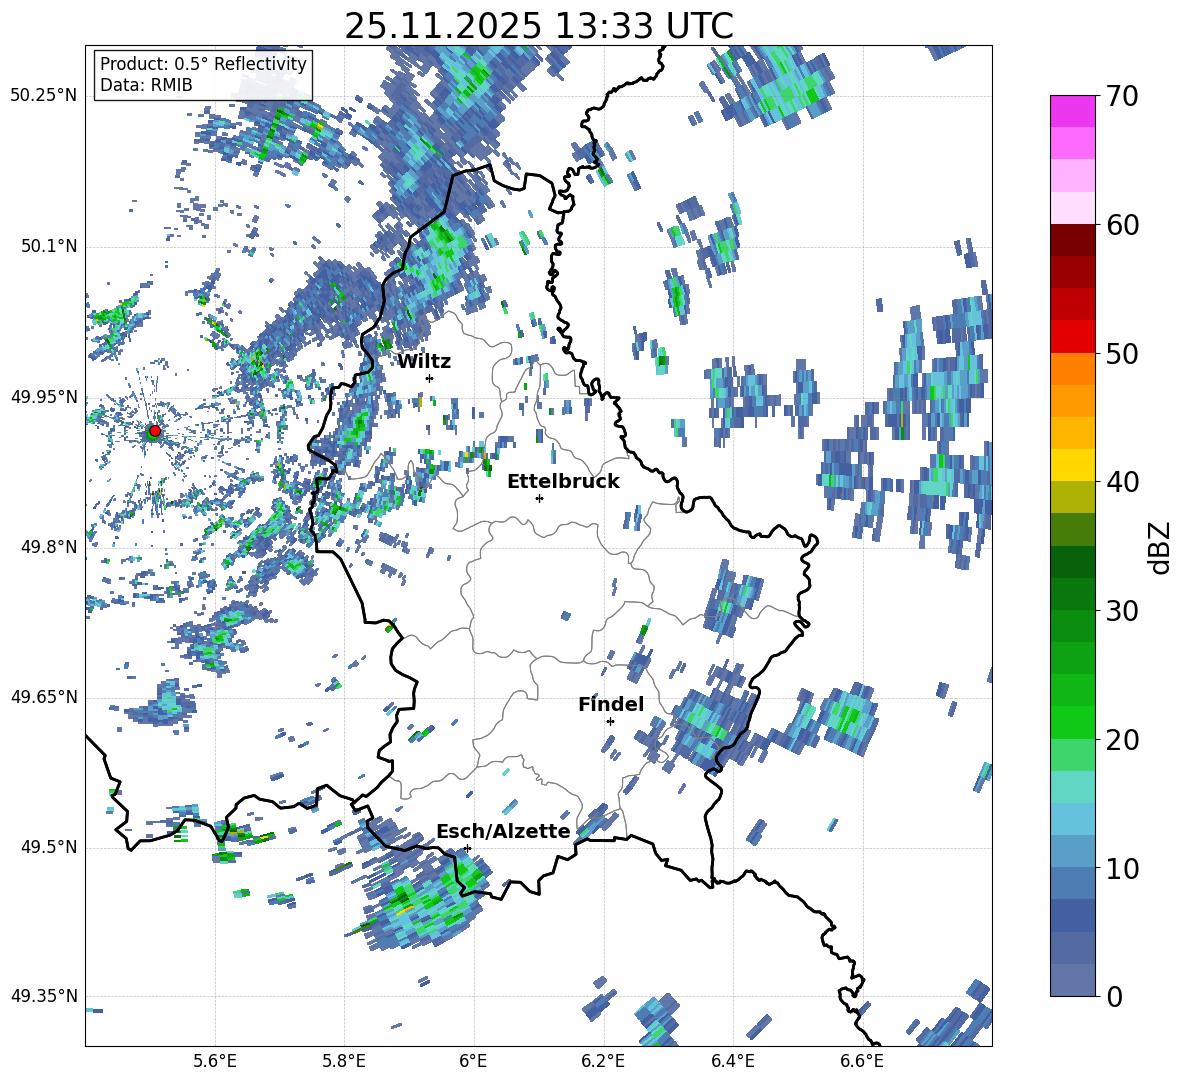Click the dBZ colorbar label
Screen dimensions: 1184x1081
[1161, 547]
